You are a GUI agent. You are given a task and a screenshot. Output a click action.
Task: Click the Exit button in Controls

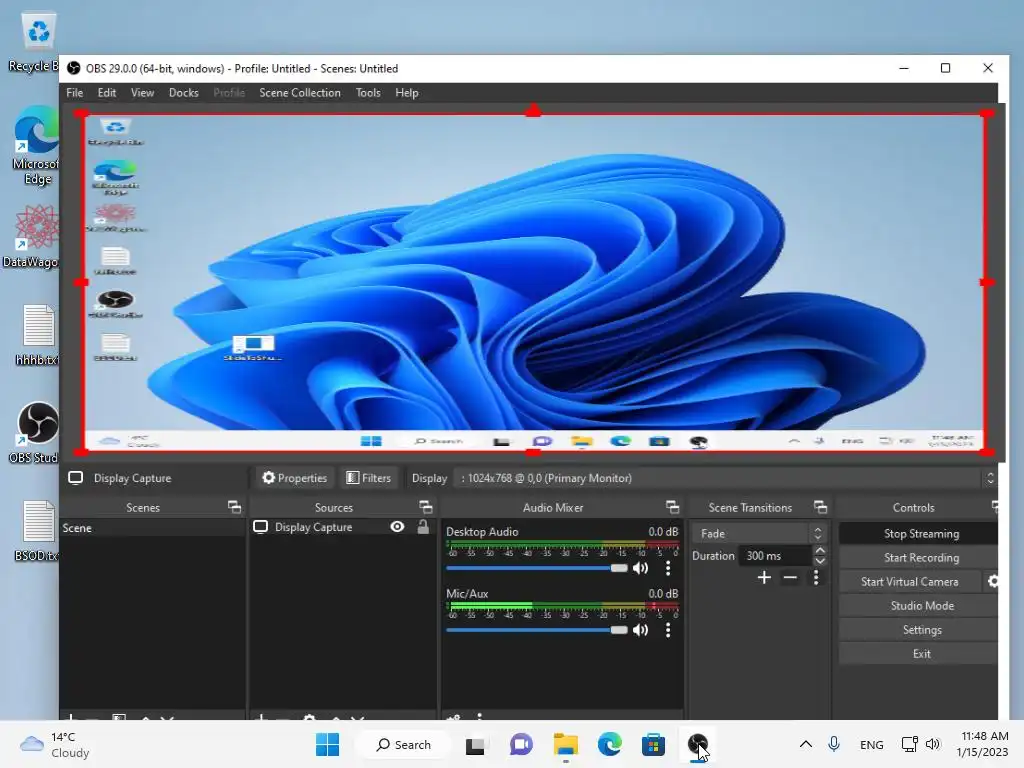919,654
